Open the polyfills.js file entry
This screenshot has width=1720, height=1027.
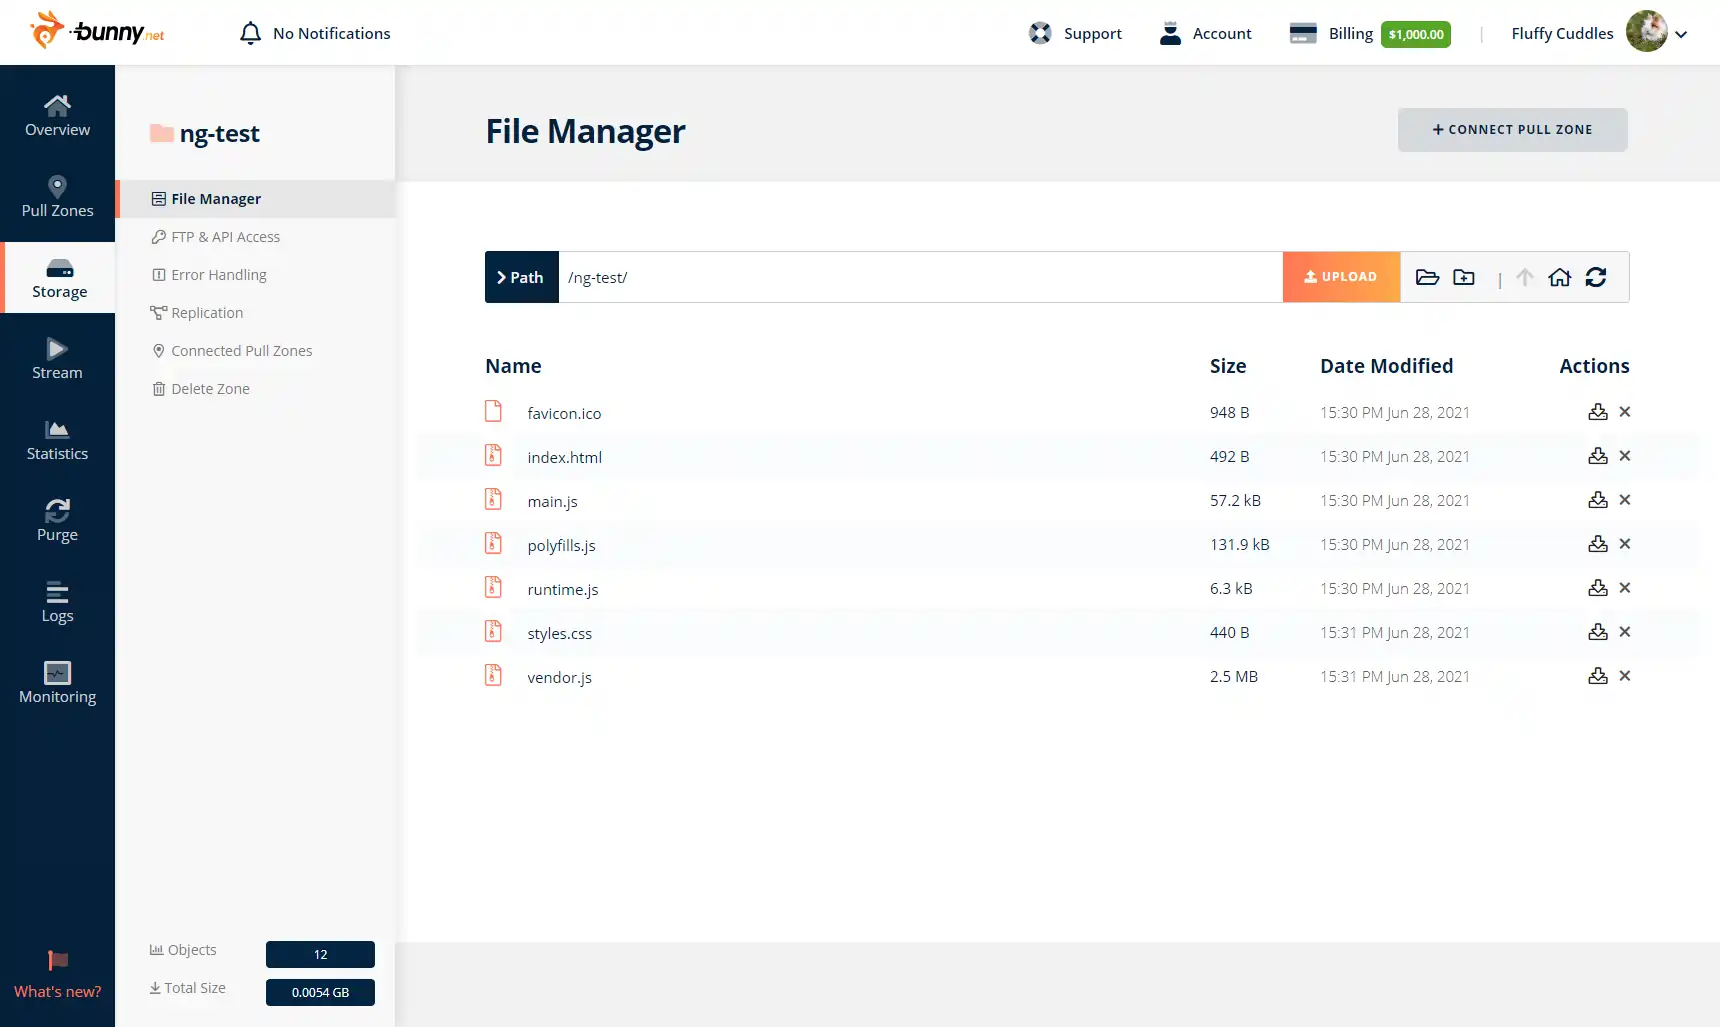561,545
